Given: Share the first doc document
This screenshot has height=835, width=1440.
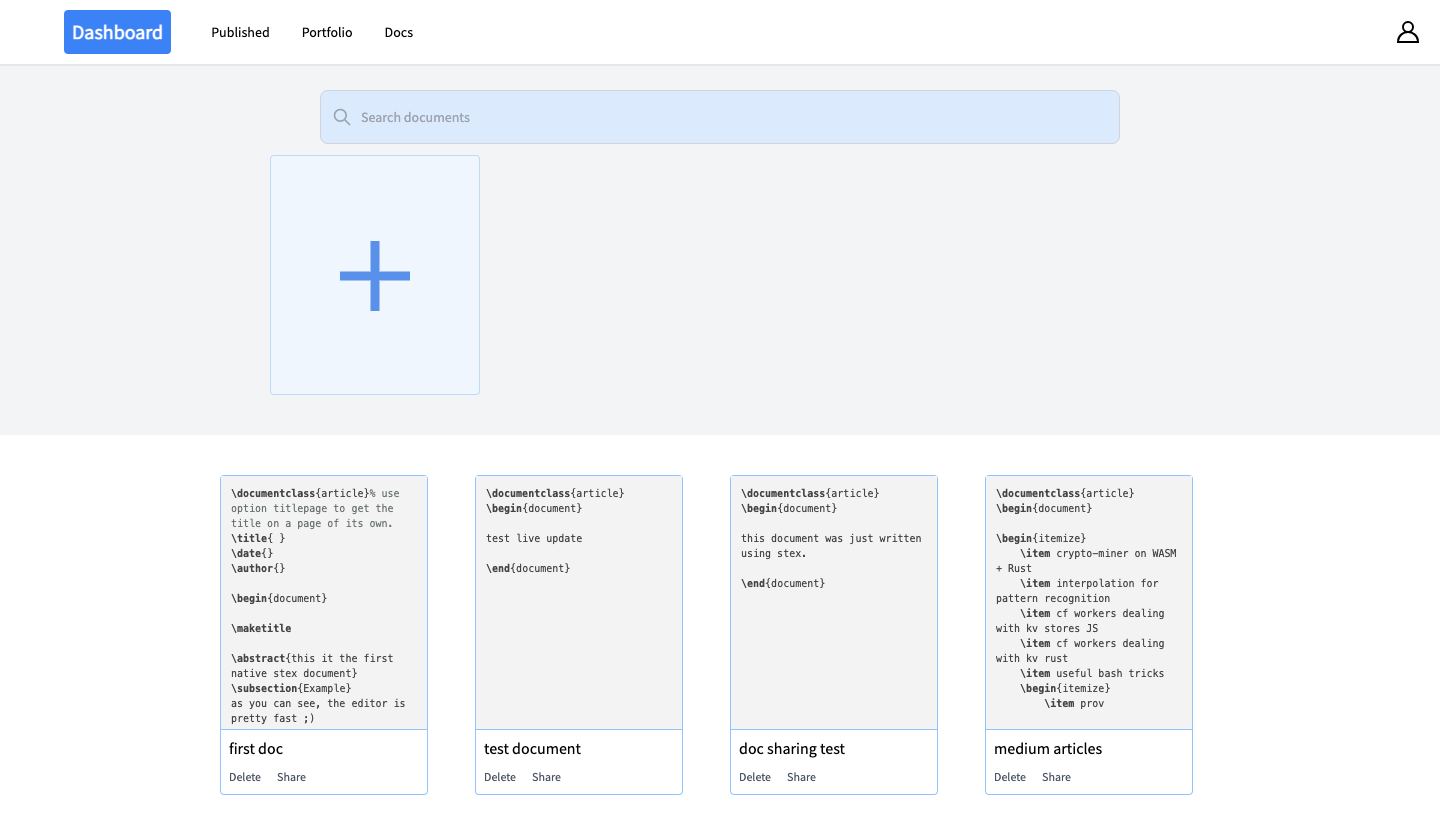Looking at the screenshot, I should (291, 777).
